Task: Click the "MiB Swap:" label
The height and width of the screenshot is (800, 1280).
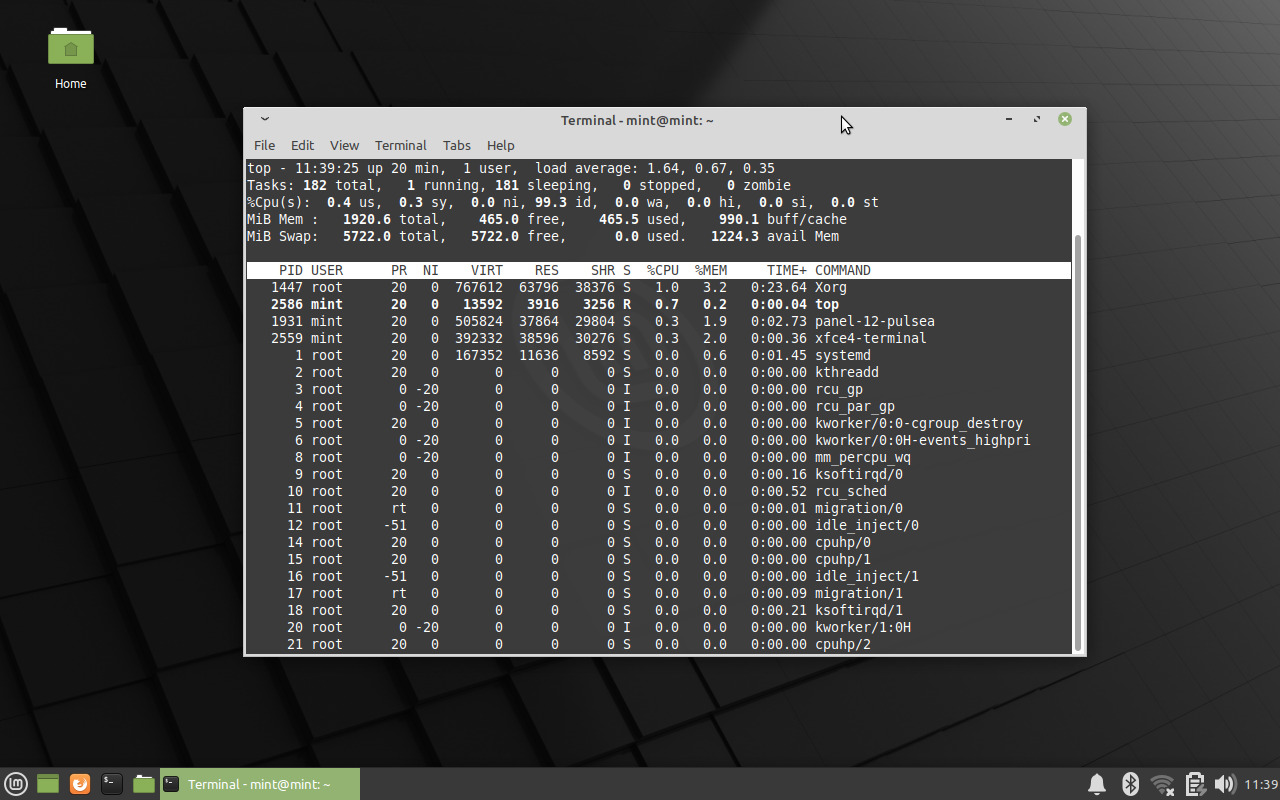Action: point(283,236)
